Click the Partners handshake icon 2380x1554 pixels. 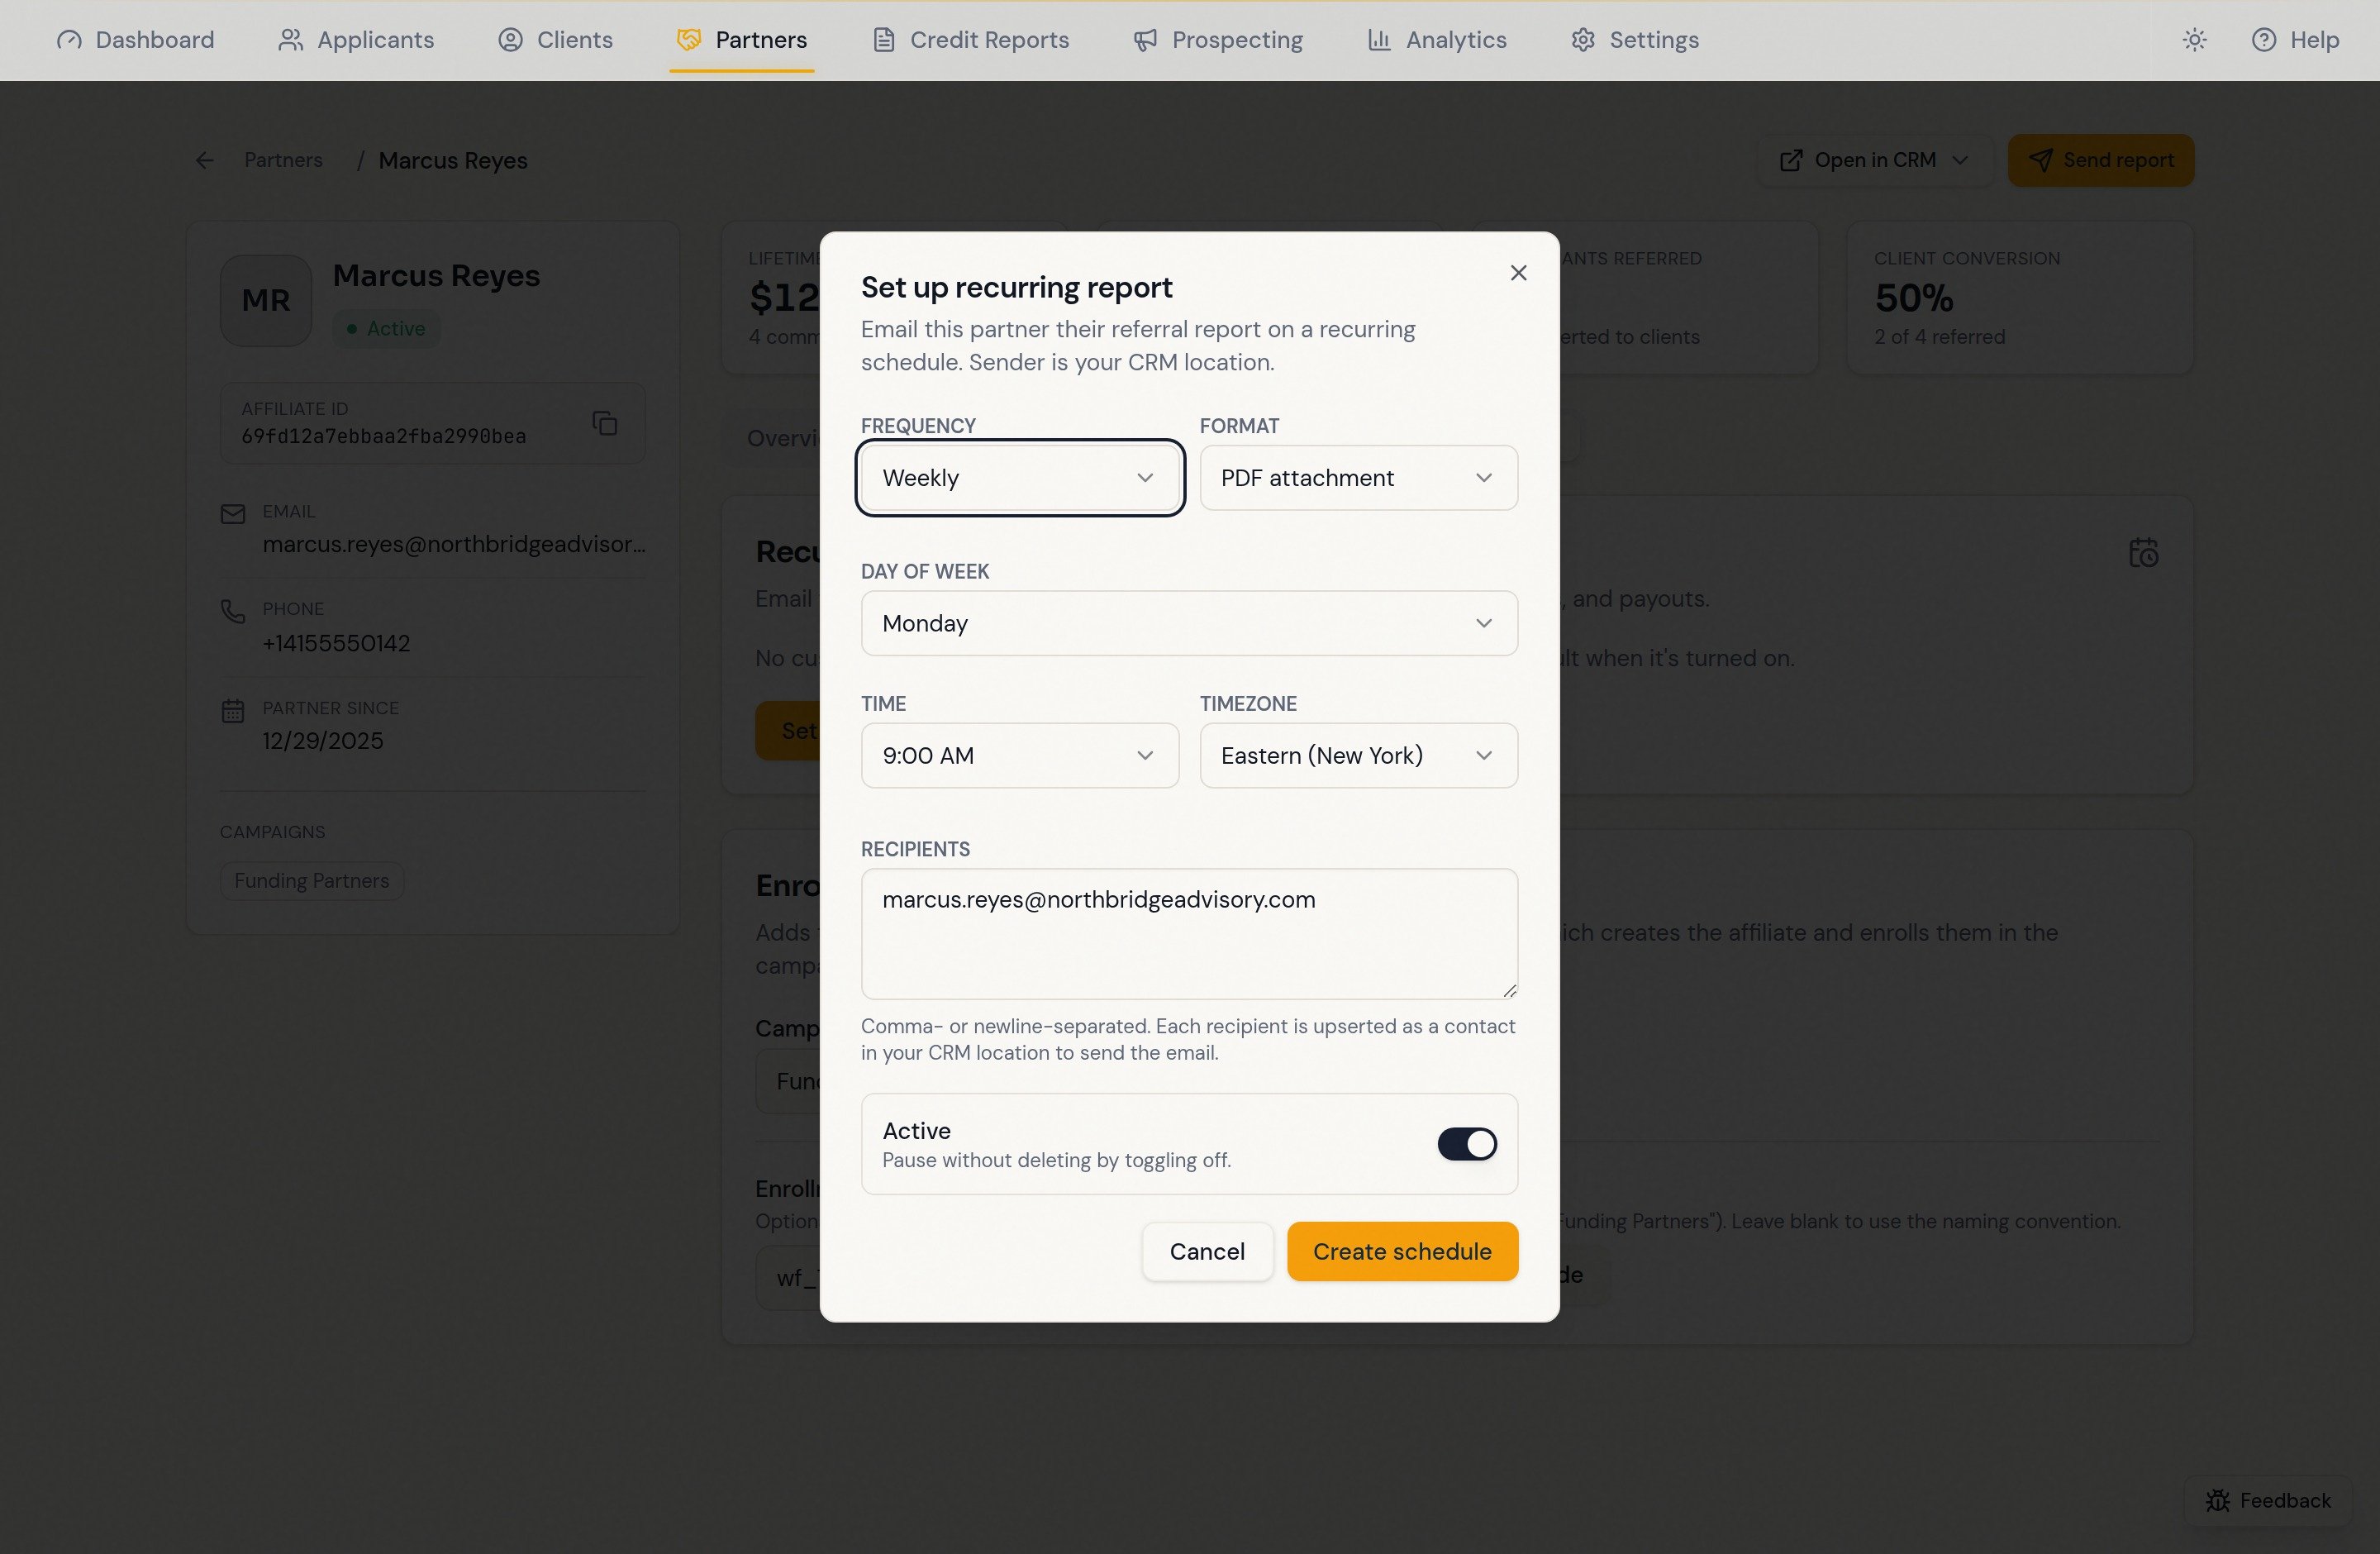pos(689,40)
